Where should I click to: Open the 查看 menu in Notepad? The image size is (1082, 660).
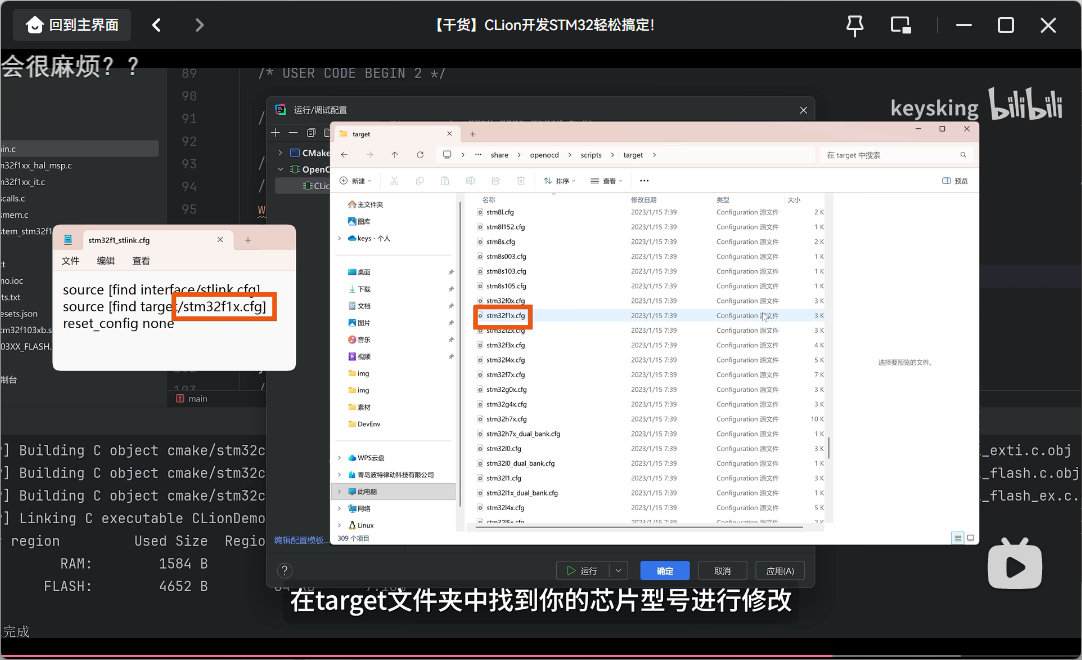point(141,261)
